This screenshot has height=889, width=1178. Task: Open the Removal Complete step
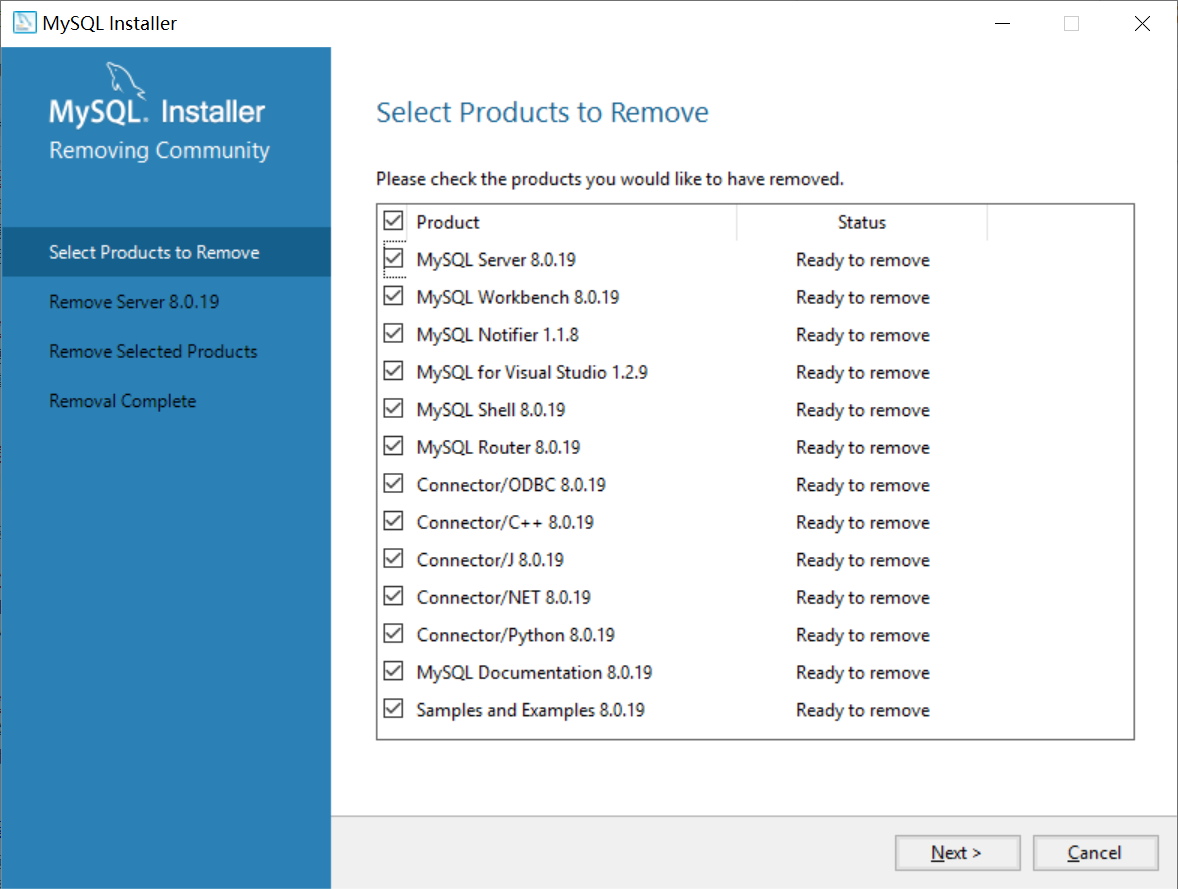point(122,401)
